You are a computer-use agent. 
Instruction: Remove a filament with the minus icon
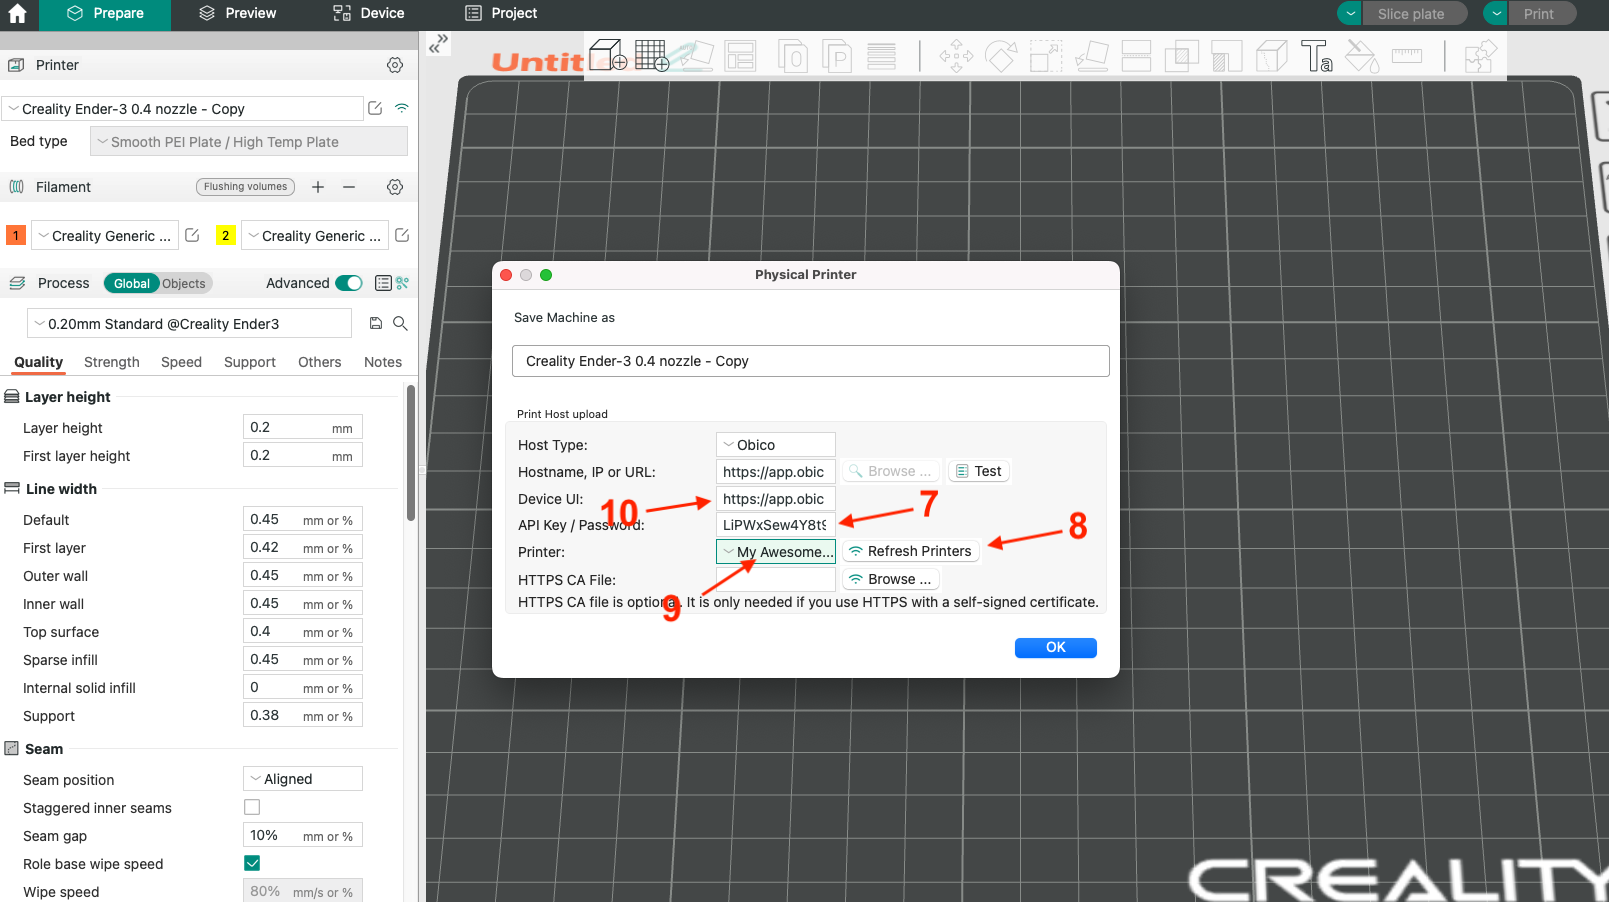(349, 187)
